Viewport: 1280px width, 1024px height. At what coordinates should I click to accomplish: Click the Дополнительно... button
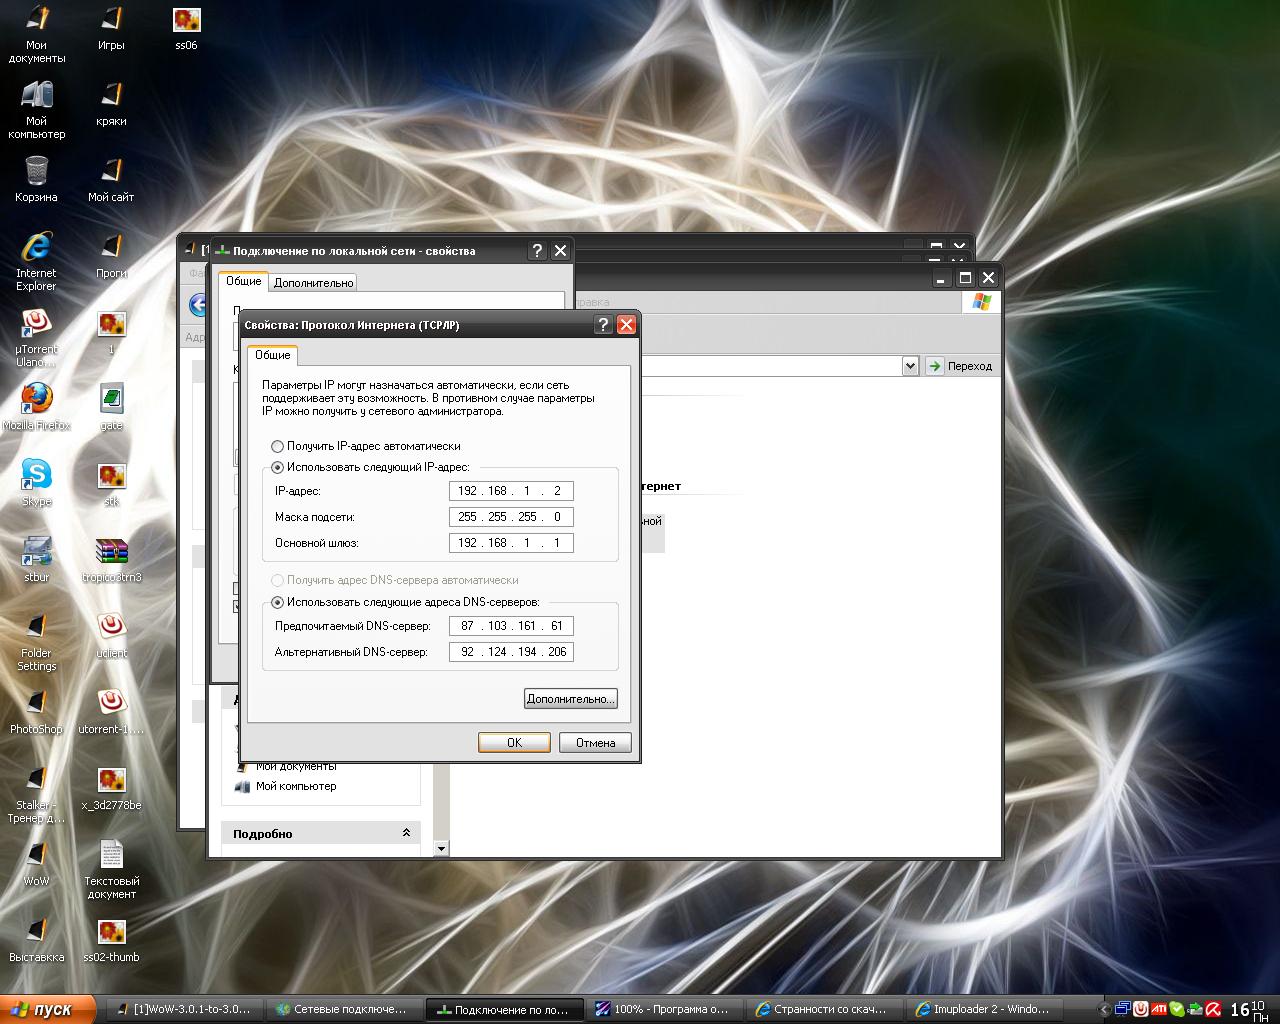(570, 699)
